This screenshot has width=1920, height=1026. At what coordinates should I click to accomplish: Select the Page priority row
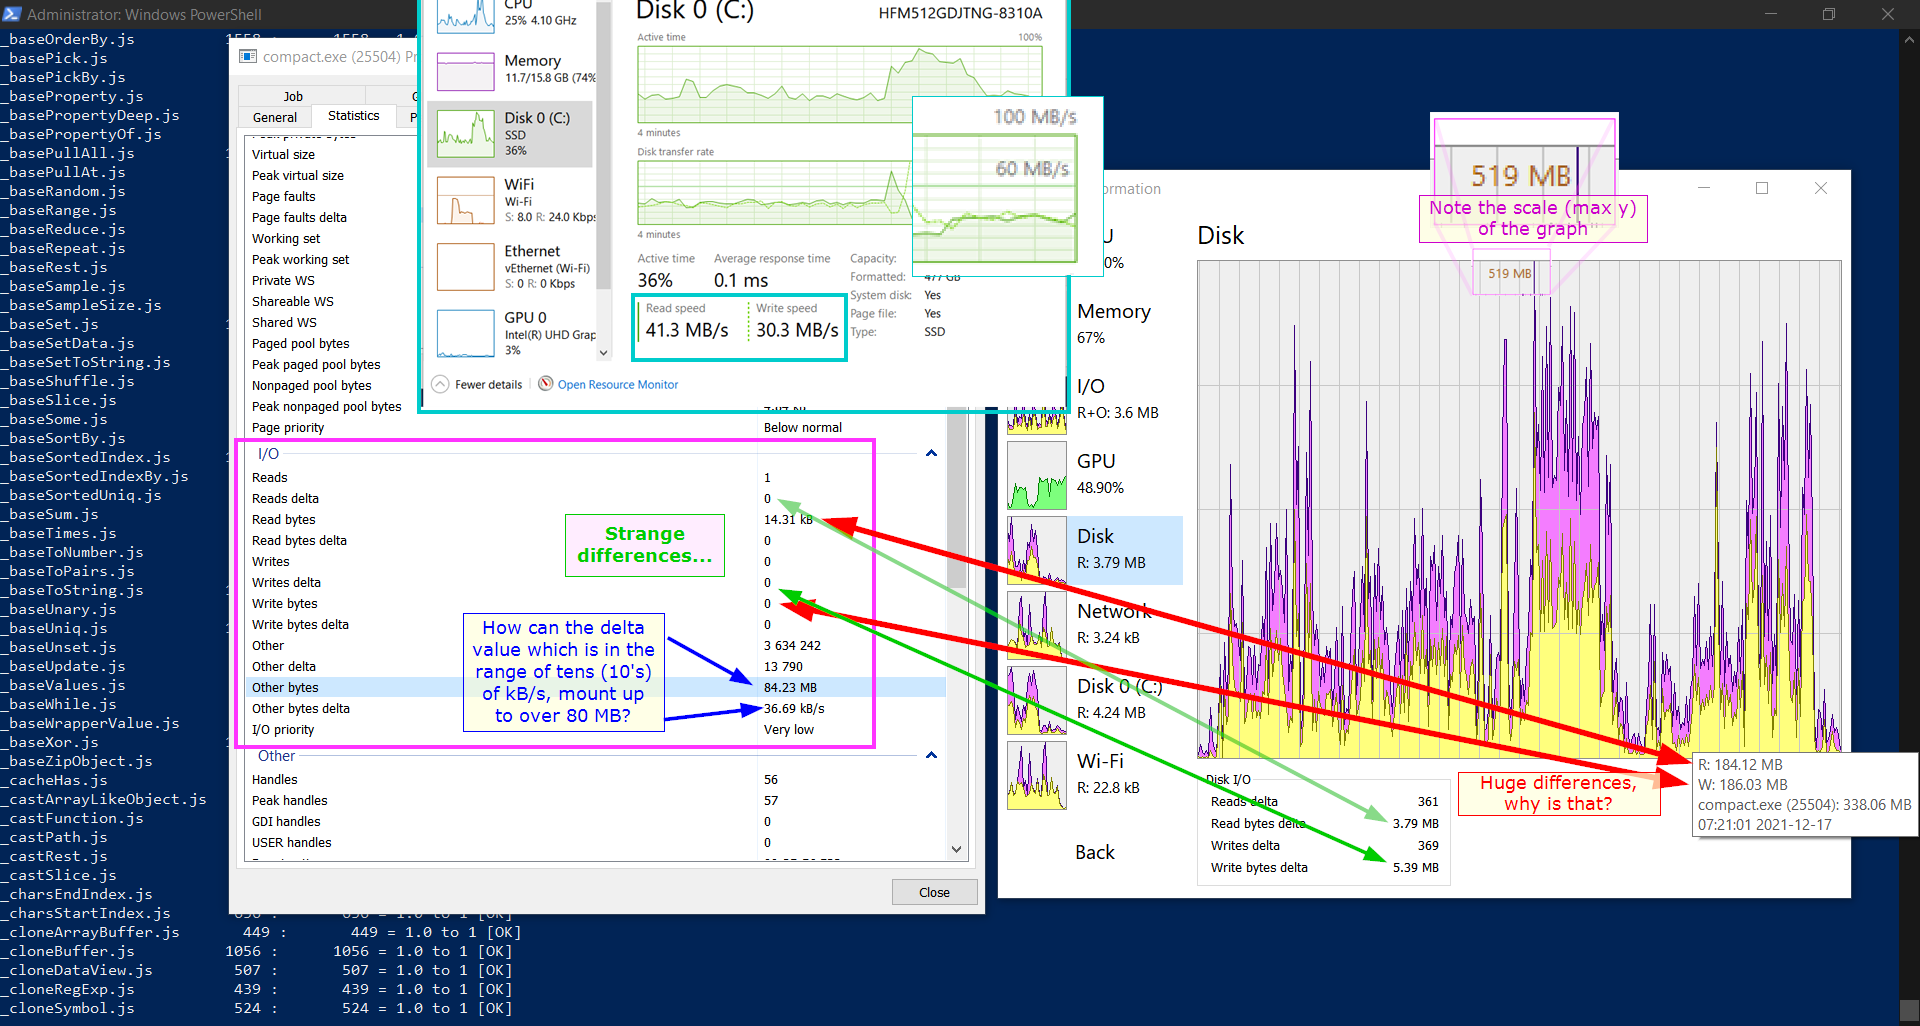595,427
